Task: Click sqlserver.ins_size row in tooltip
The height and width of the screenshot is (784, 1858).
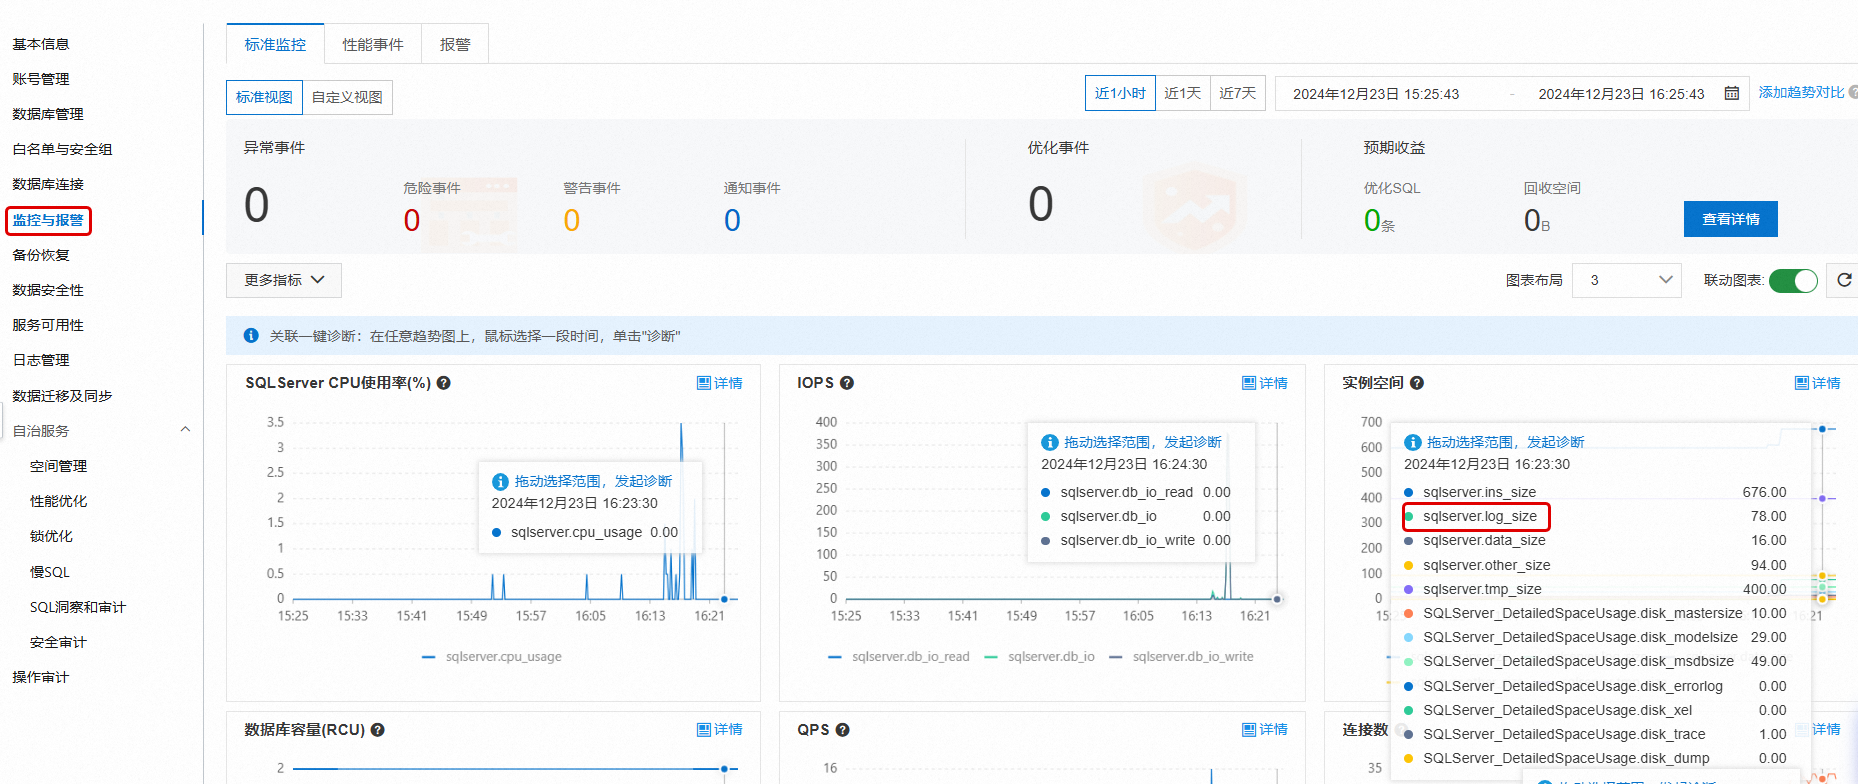Action: click(1595, 492)
